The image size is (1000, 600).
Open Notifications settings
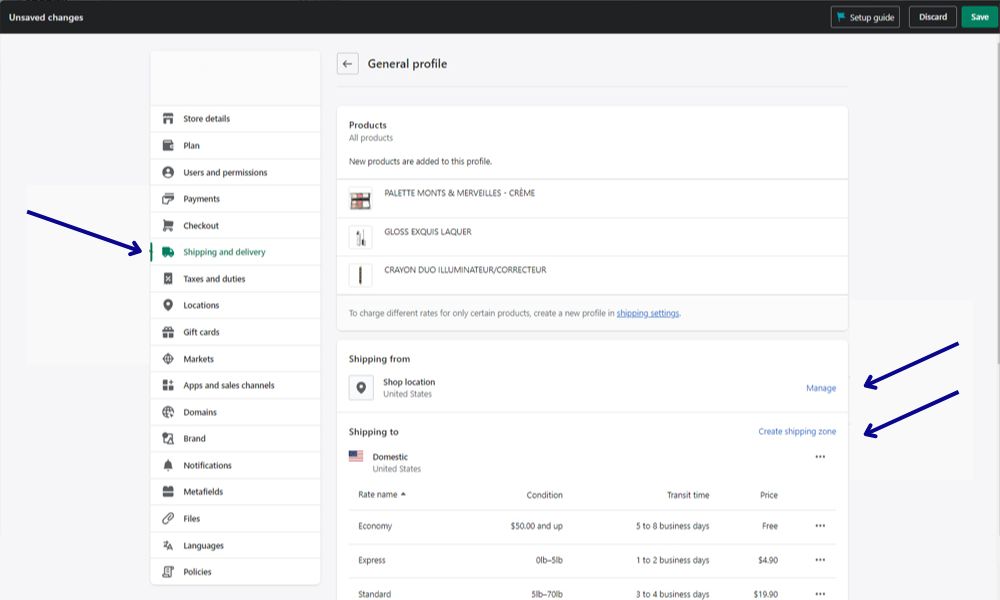point(235,465)
